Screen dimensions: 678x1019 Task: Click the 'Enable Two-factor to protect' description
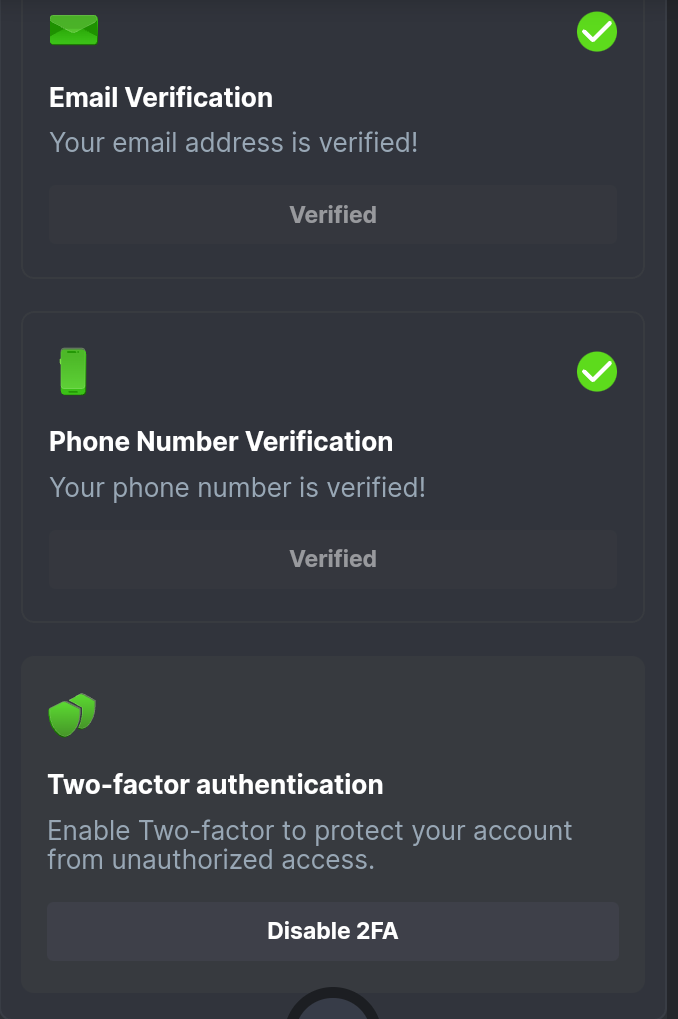310,831
